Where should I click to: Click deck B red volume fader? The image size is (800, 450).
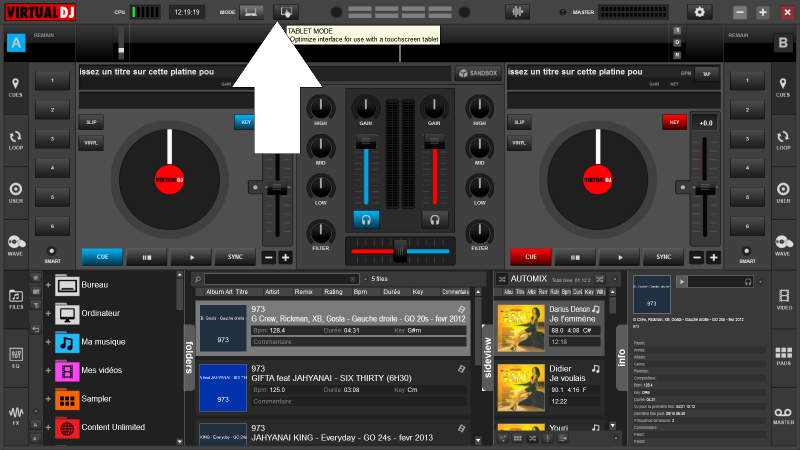coord(434,142)
